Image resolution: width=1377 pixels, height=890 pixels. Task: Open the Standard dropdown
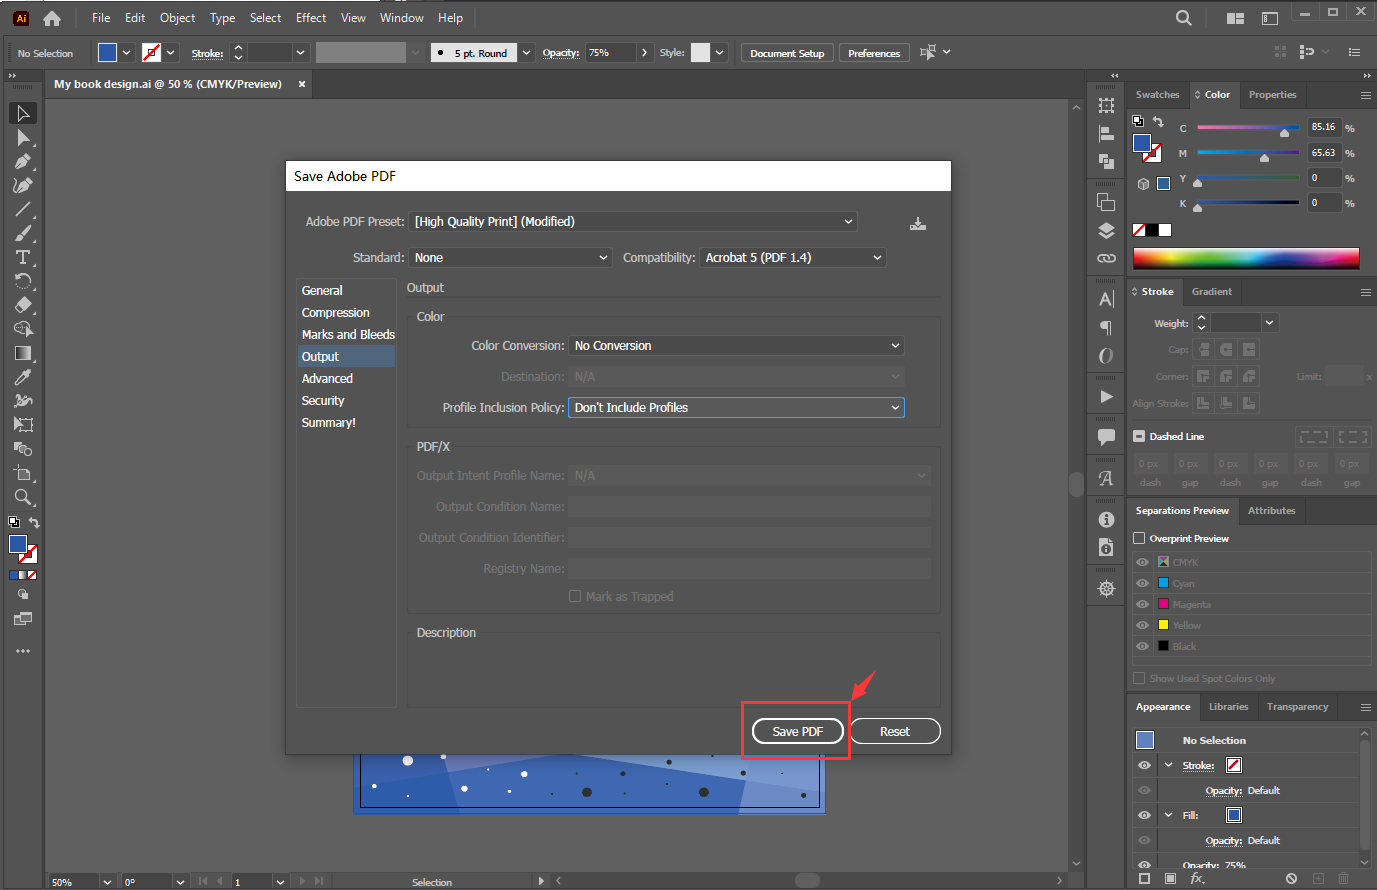(x=511, y=257)
